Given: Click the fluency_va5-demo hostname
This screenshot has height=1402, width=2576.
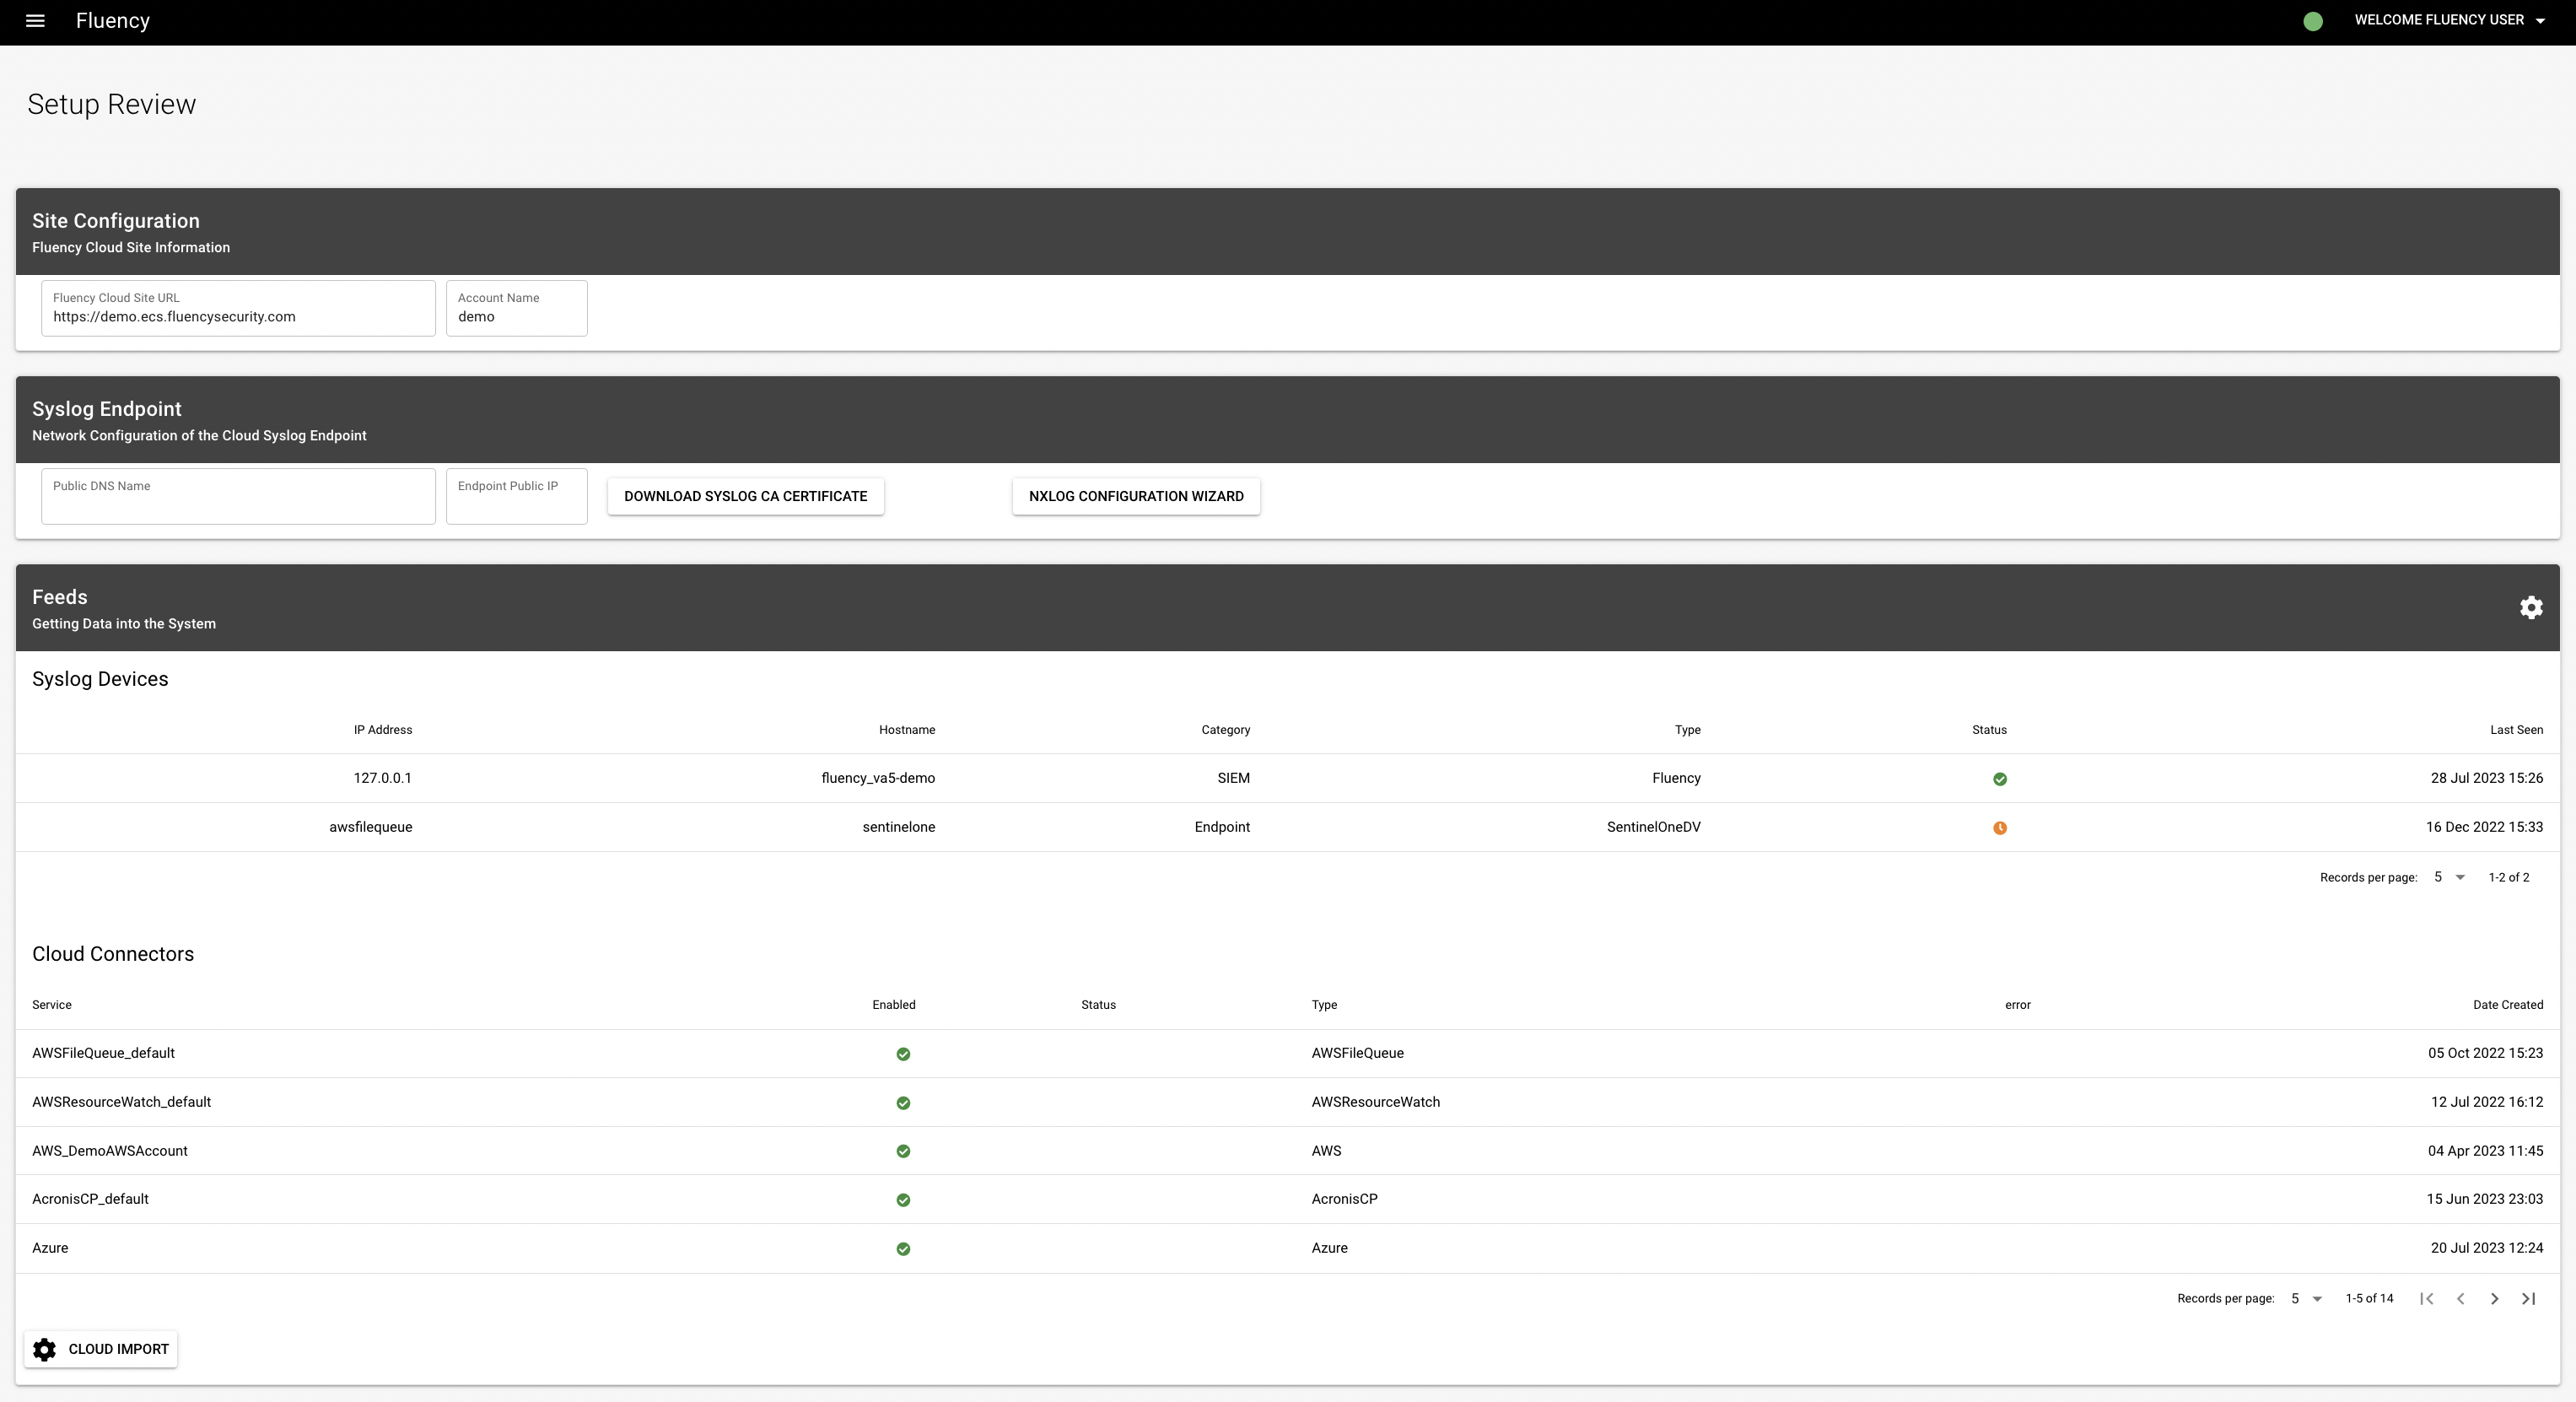Looking at the screenshot, I should (878, 778).
